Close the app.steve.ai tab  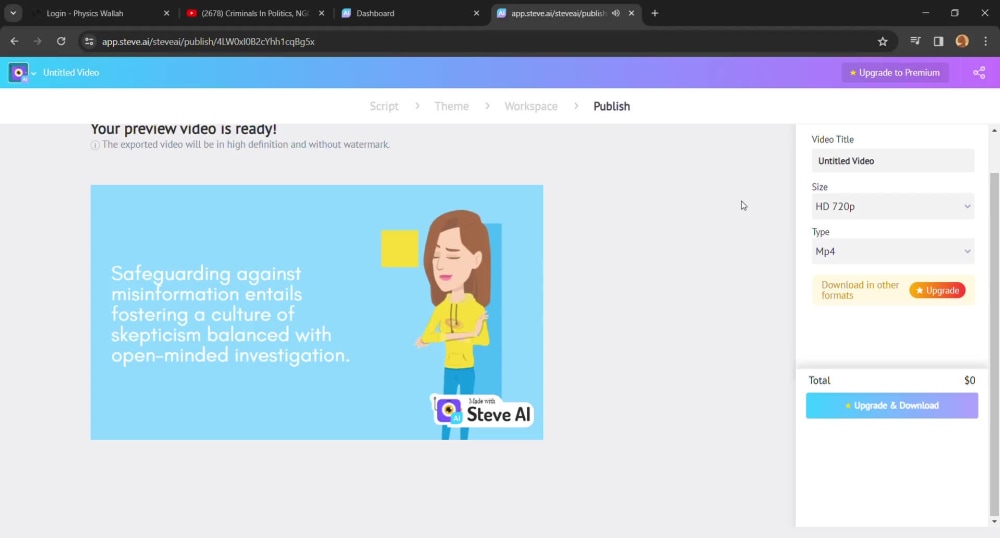click(631, 13)
